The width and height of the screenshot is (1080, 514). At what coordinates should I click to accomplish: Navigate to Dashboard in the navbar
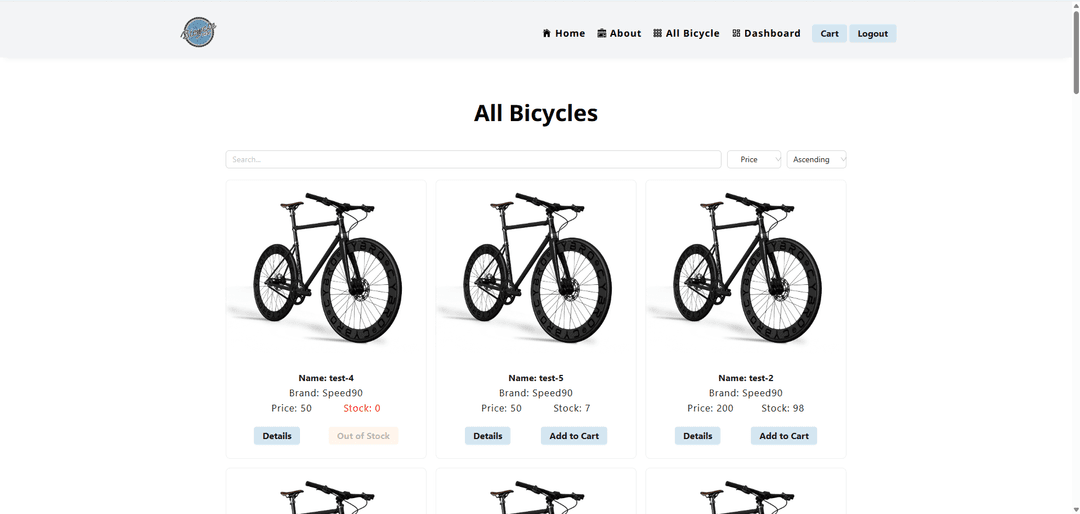click(772, 33)
